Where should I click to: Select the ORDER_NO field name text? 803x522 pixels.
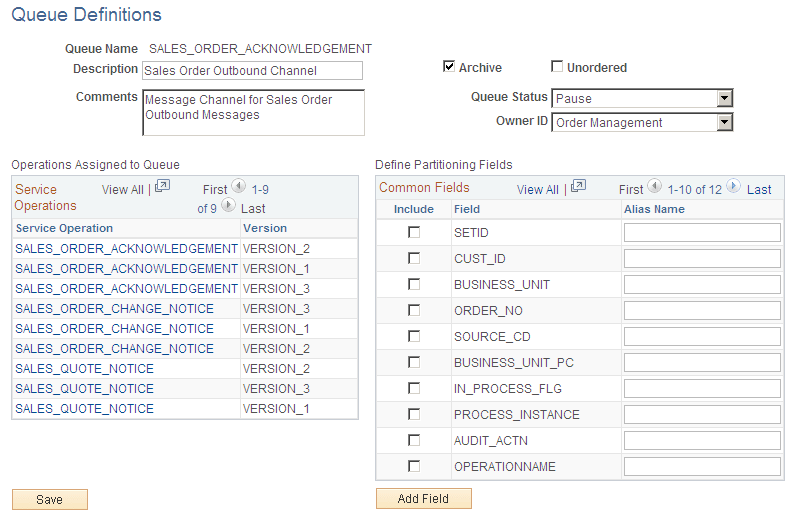click(488, 311)
